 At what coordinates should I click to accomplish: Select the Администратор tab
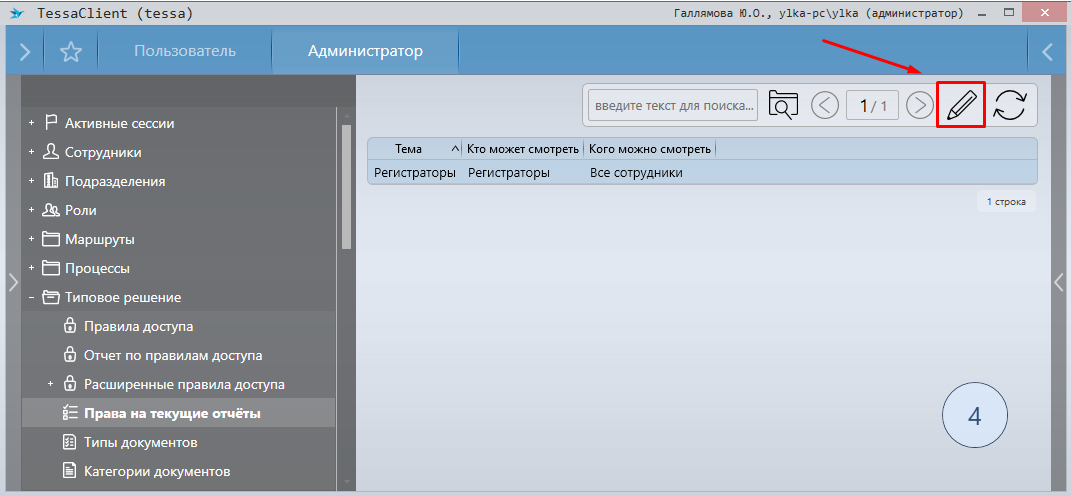point(365,51)
